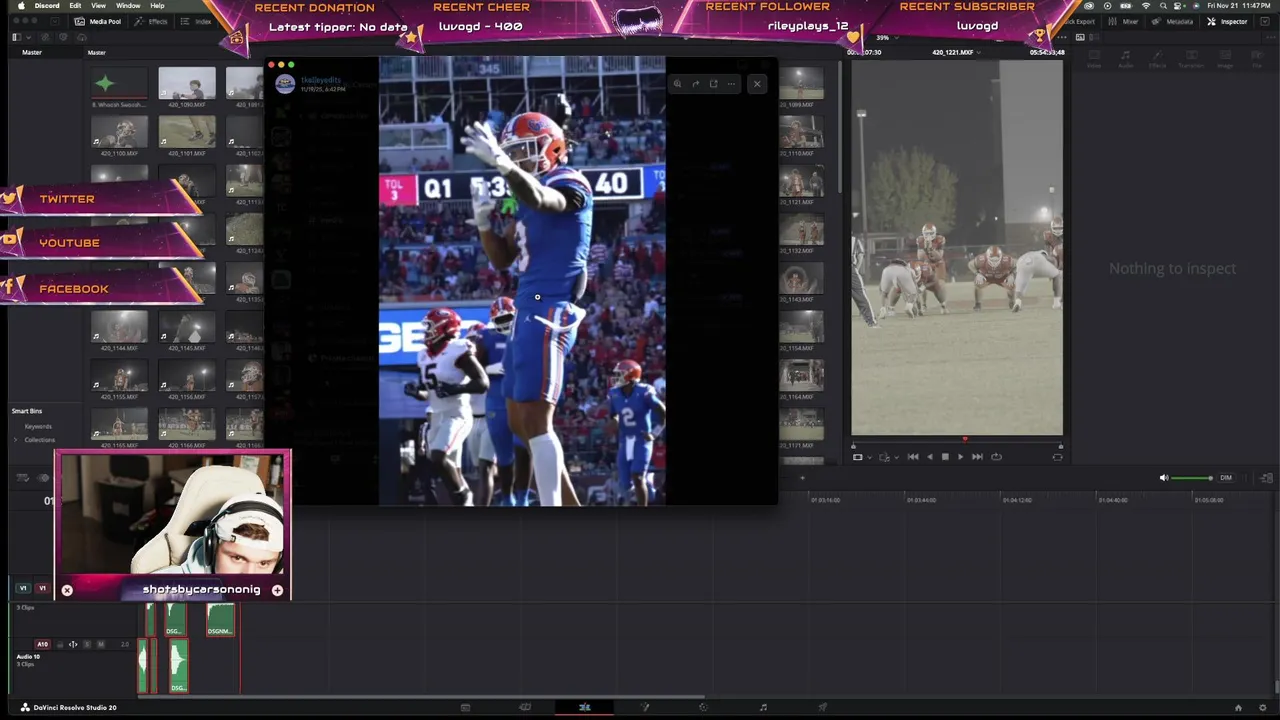
Task: Open the Media Pool panel
Action: coord(98,21)
